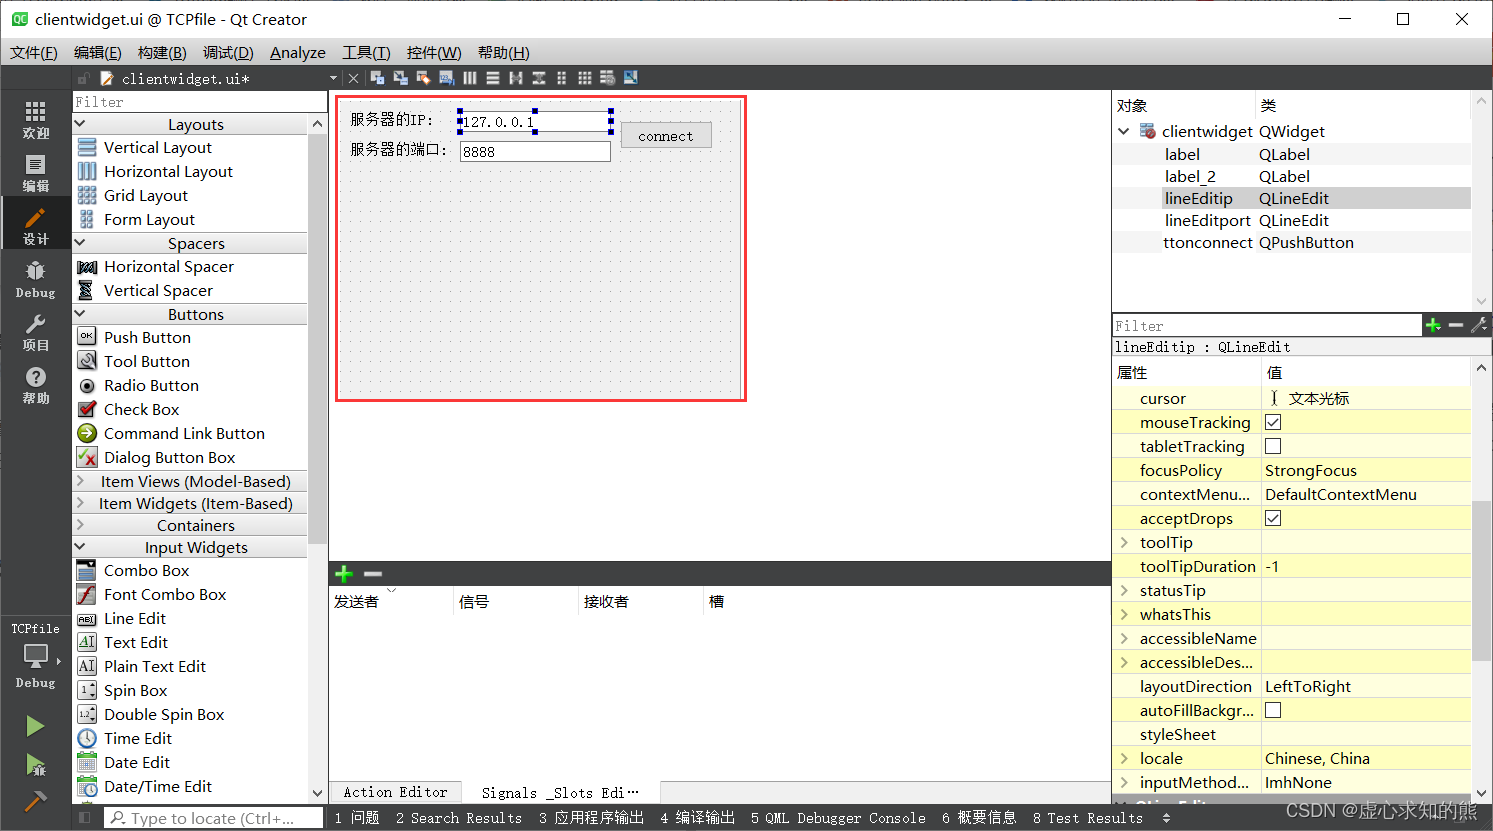
Task: Apply Lay Out Horizontally from toolbar
Action: click(469, 78)
